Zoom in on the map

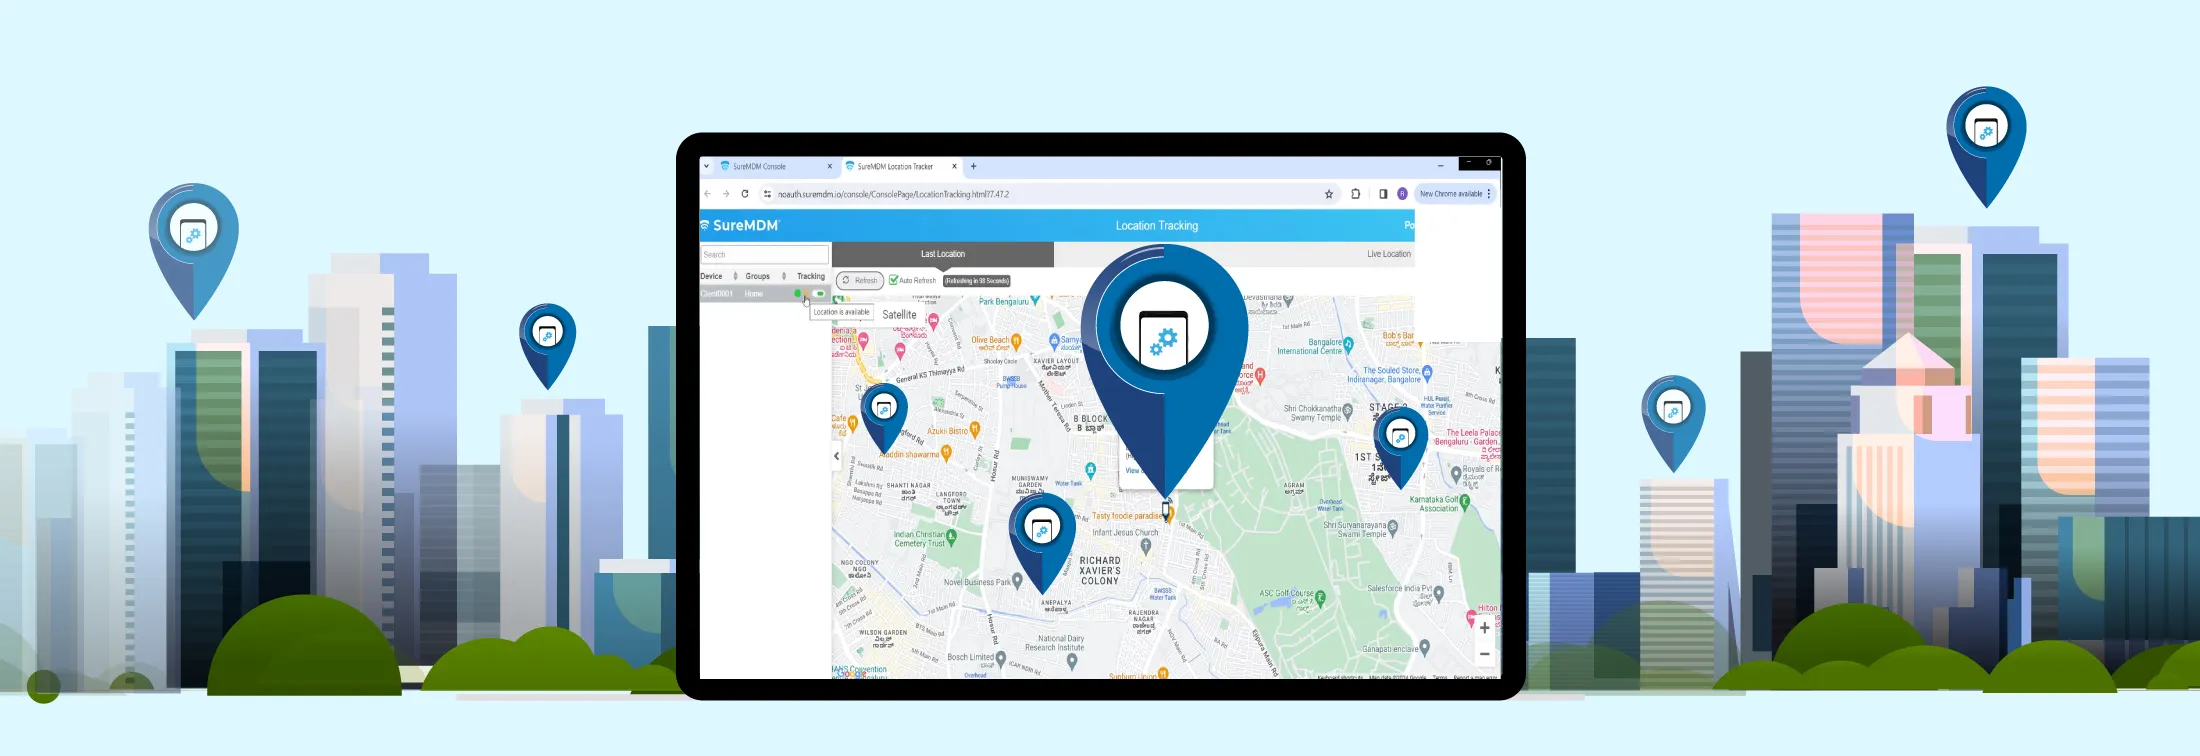[x=1484, y=629]
